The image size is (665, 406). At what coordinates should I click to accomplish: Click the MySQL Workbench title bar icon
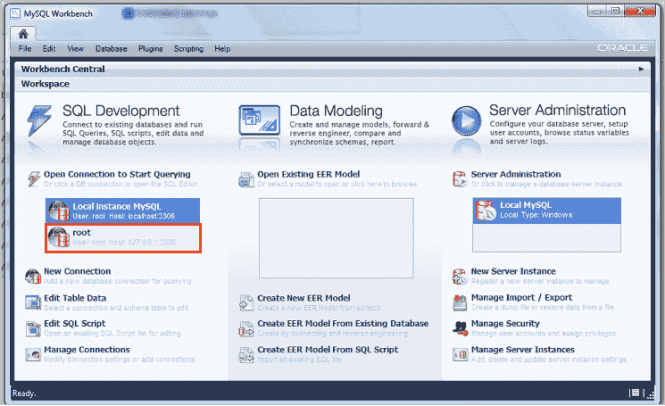(x=15, y=14)
